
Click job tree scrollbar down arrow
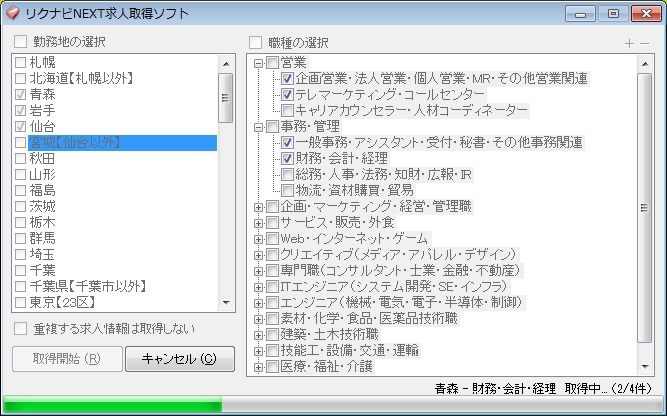[x=645, y=366]
